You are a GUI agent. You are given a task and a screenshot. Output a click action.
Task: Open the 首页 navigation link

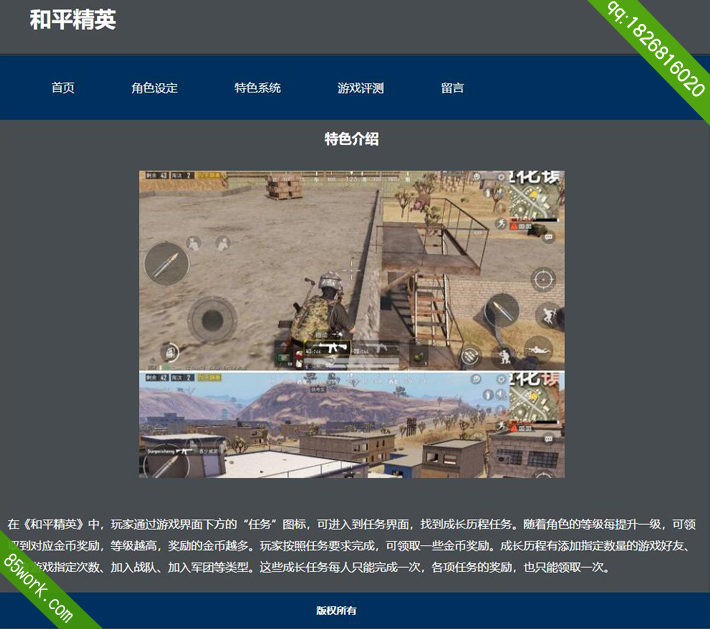click(63, 88)
